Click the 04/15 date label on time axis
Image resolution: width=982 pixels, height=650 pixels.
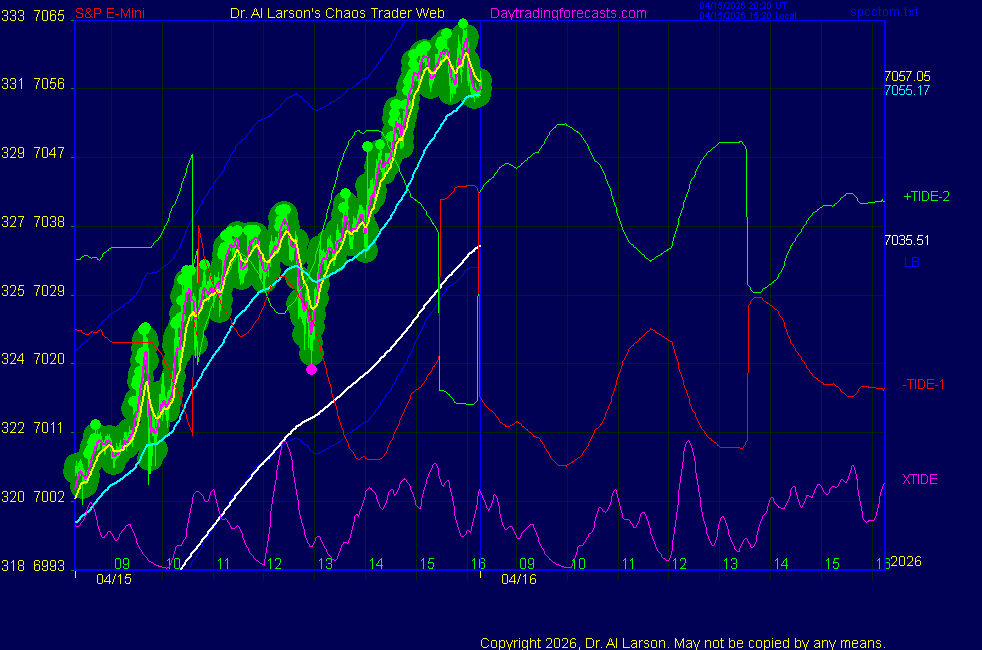(x=114, y=579)
